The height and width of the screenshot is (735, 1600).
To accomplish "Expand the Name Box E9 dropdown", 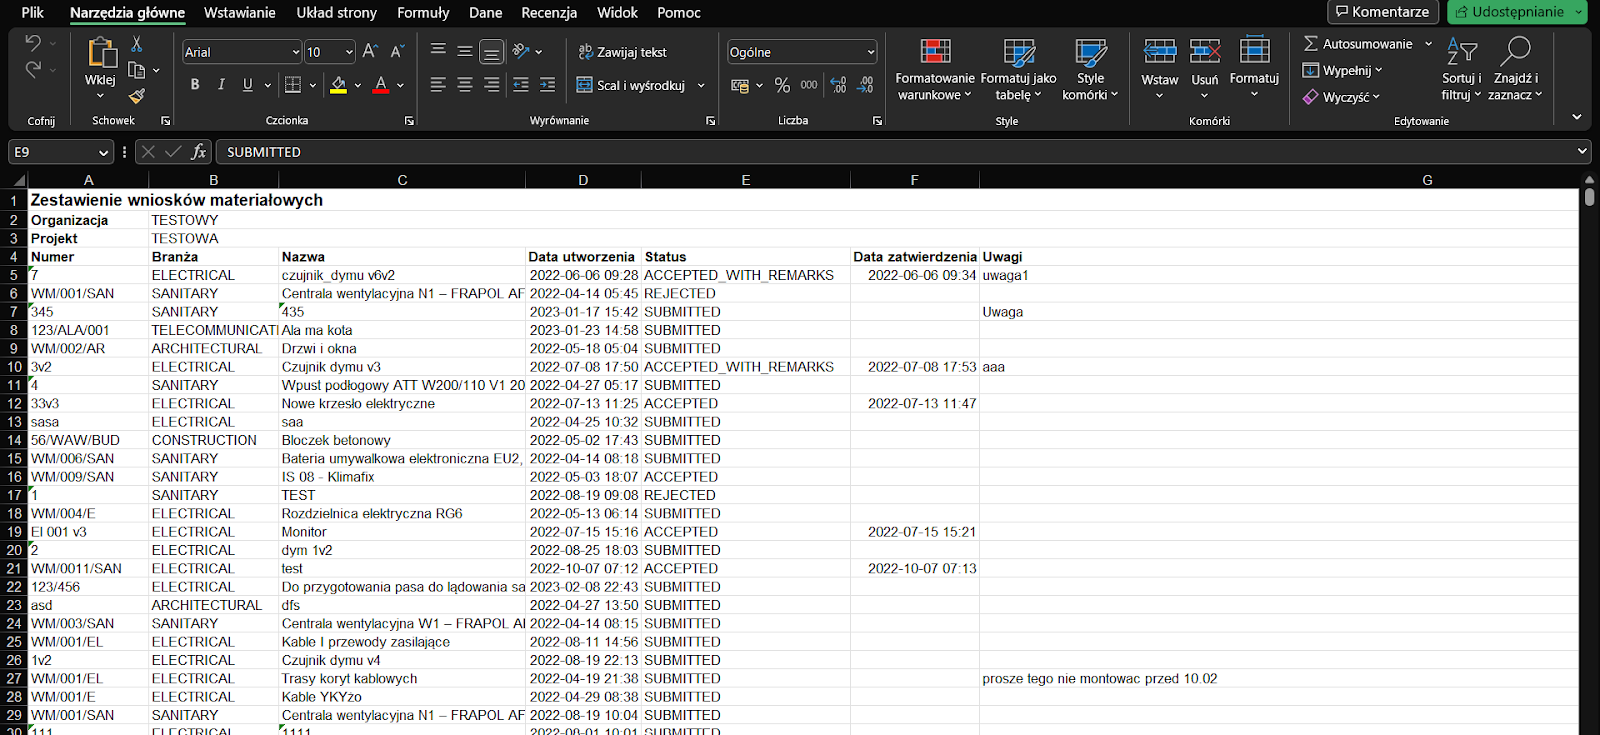I will 103,152.
